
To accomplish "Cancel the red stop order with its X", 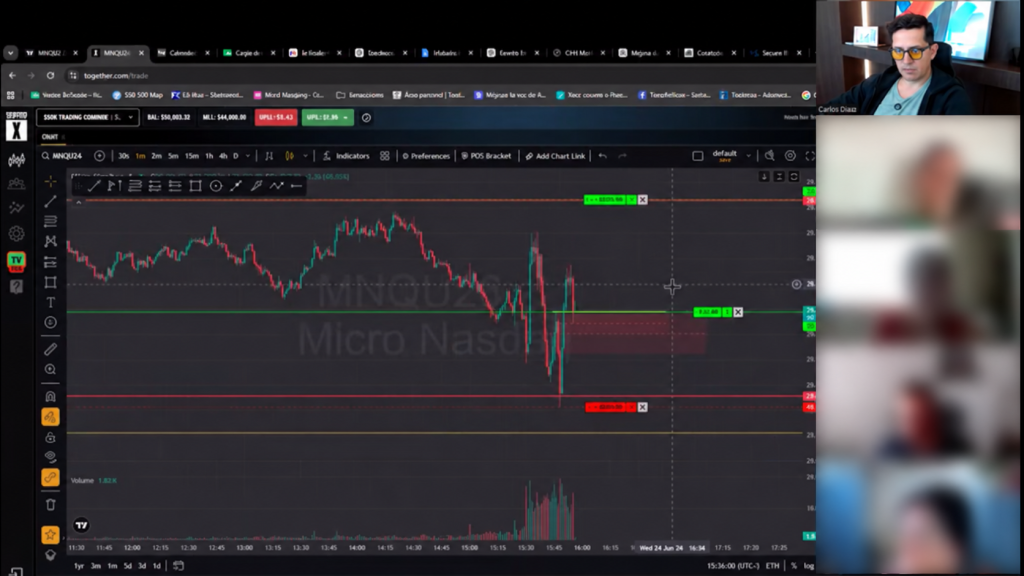I will pos(643,408).
